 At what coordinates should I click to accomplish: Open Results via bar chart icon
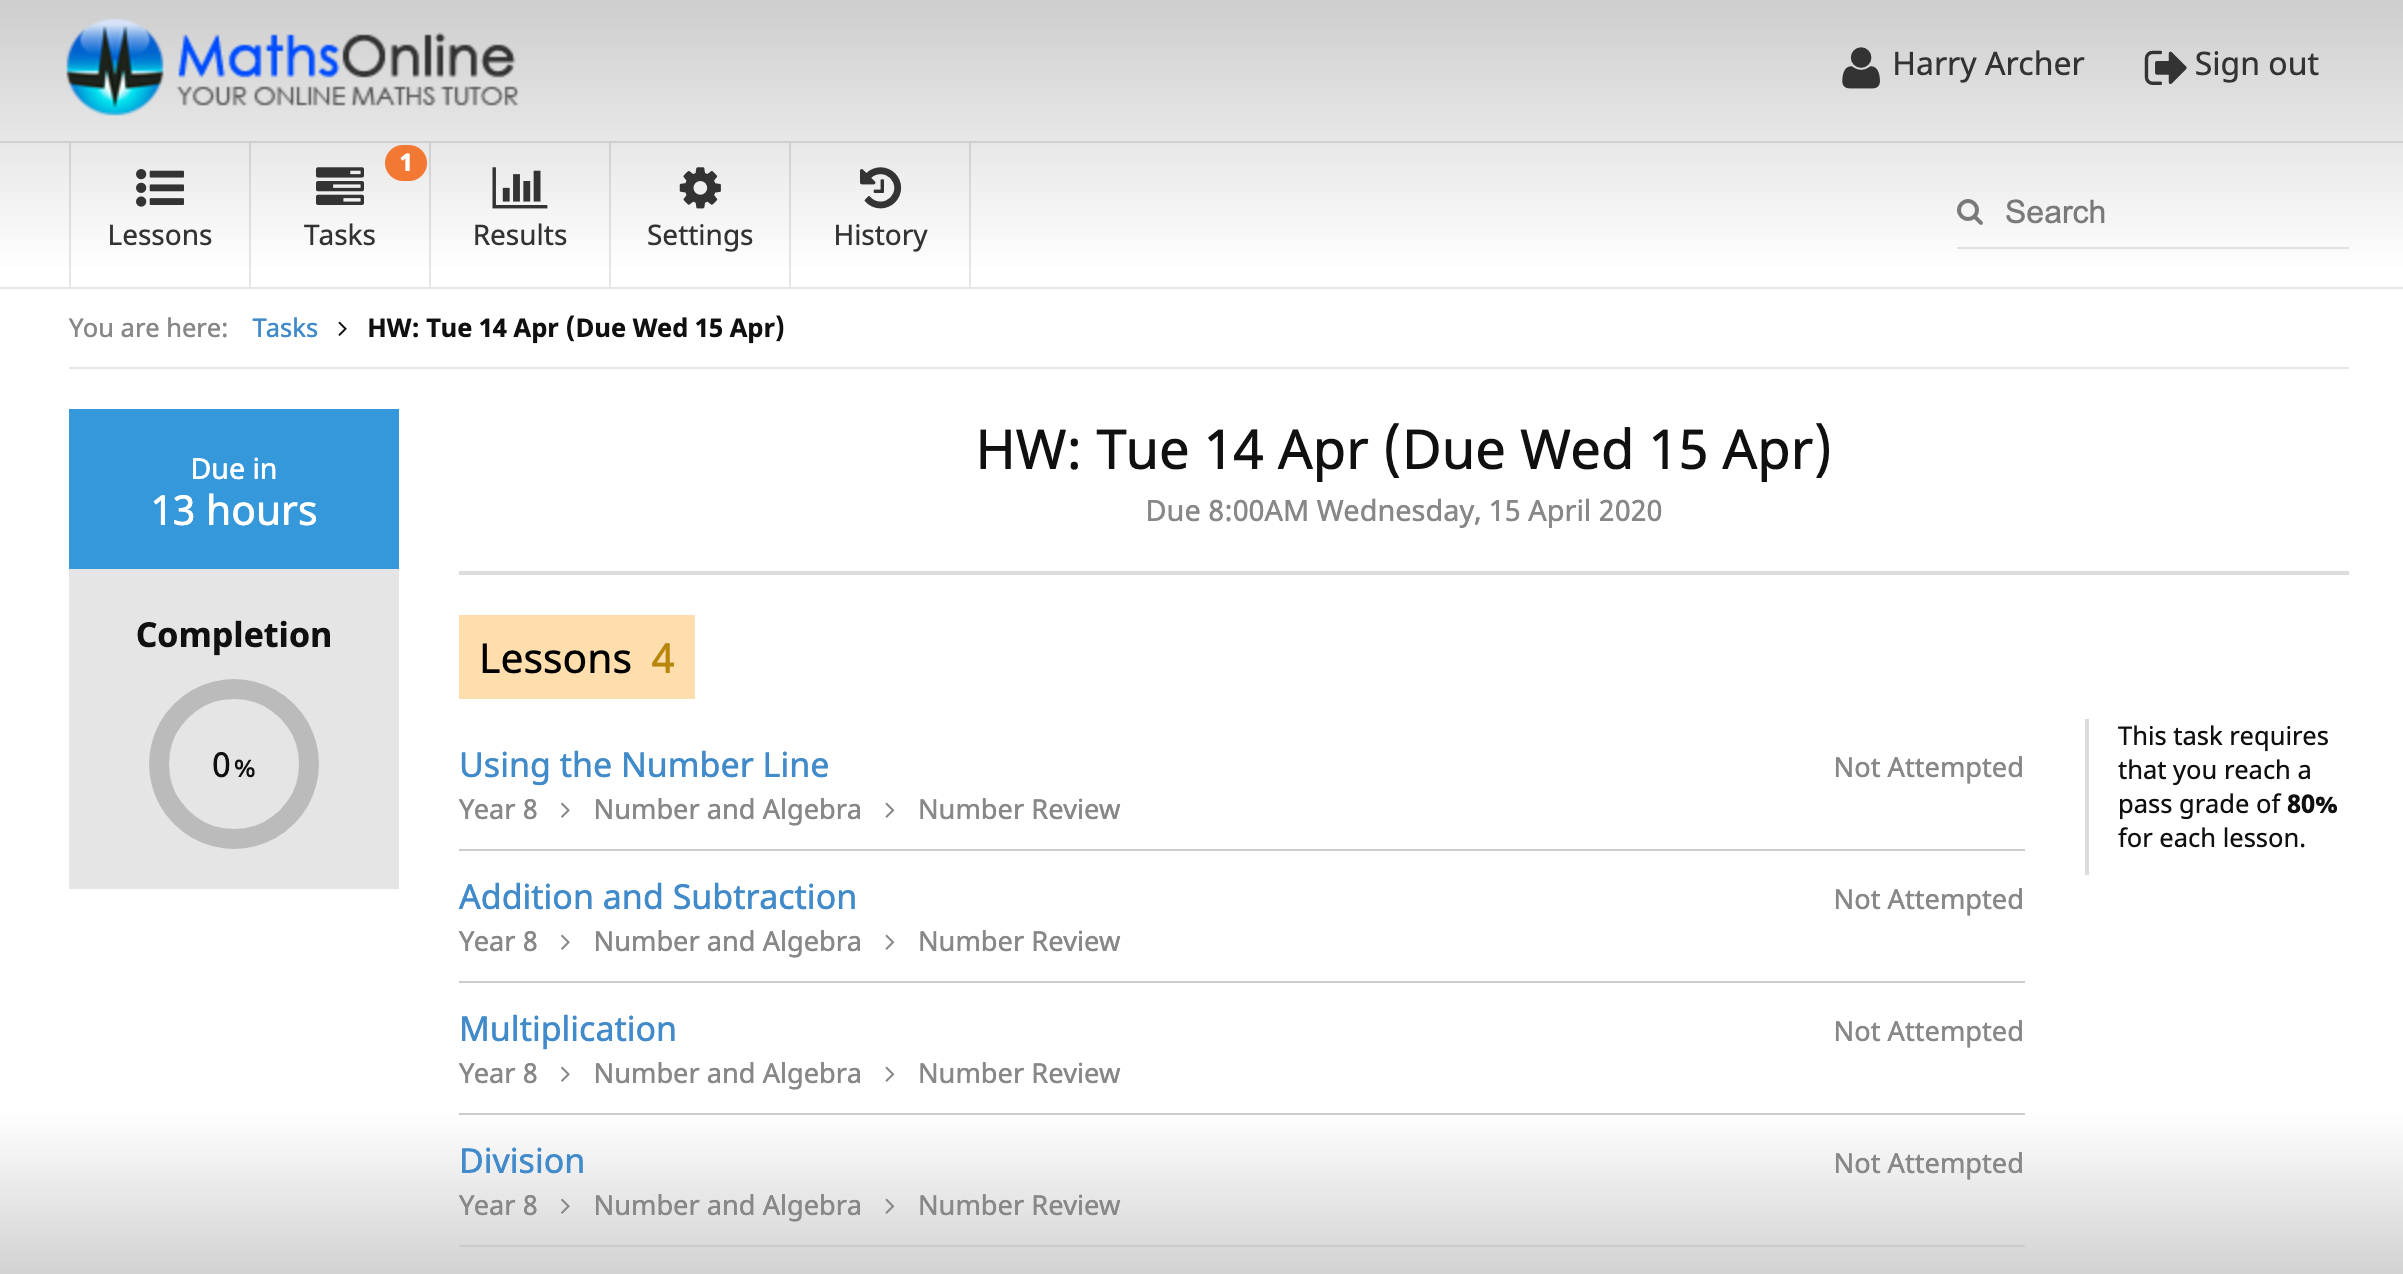[x=519, y=188]
